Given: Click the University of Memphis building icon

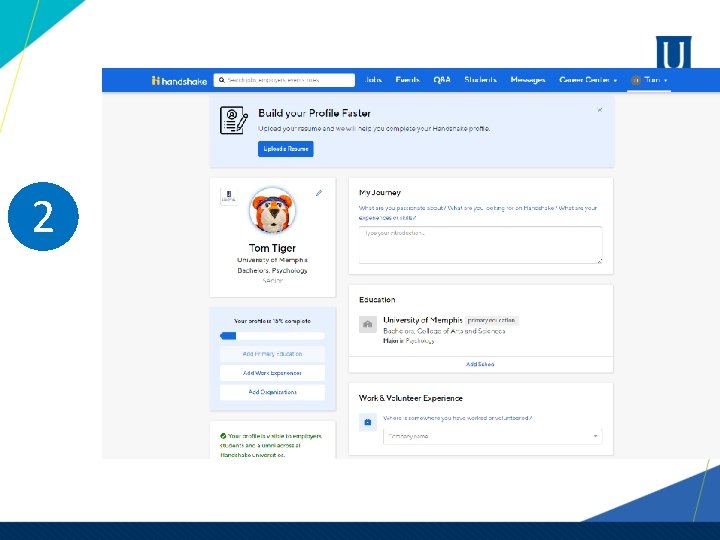Looking at the screenshot, I should coord(368,324).
